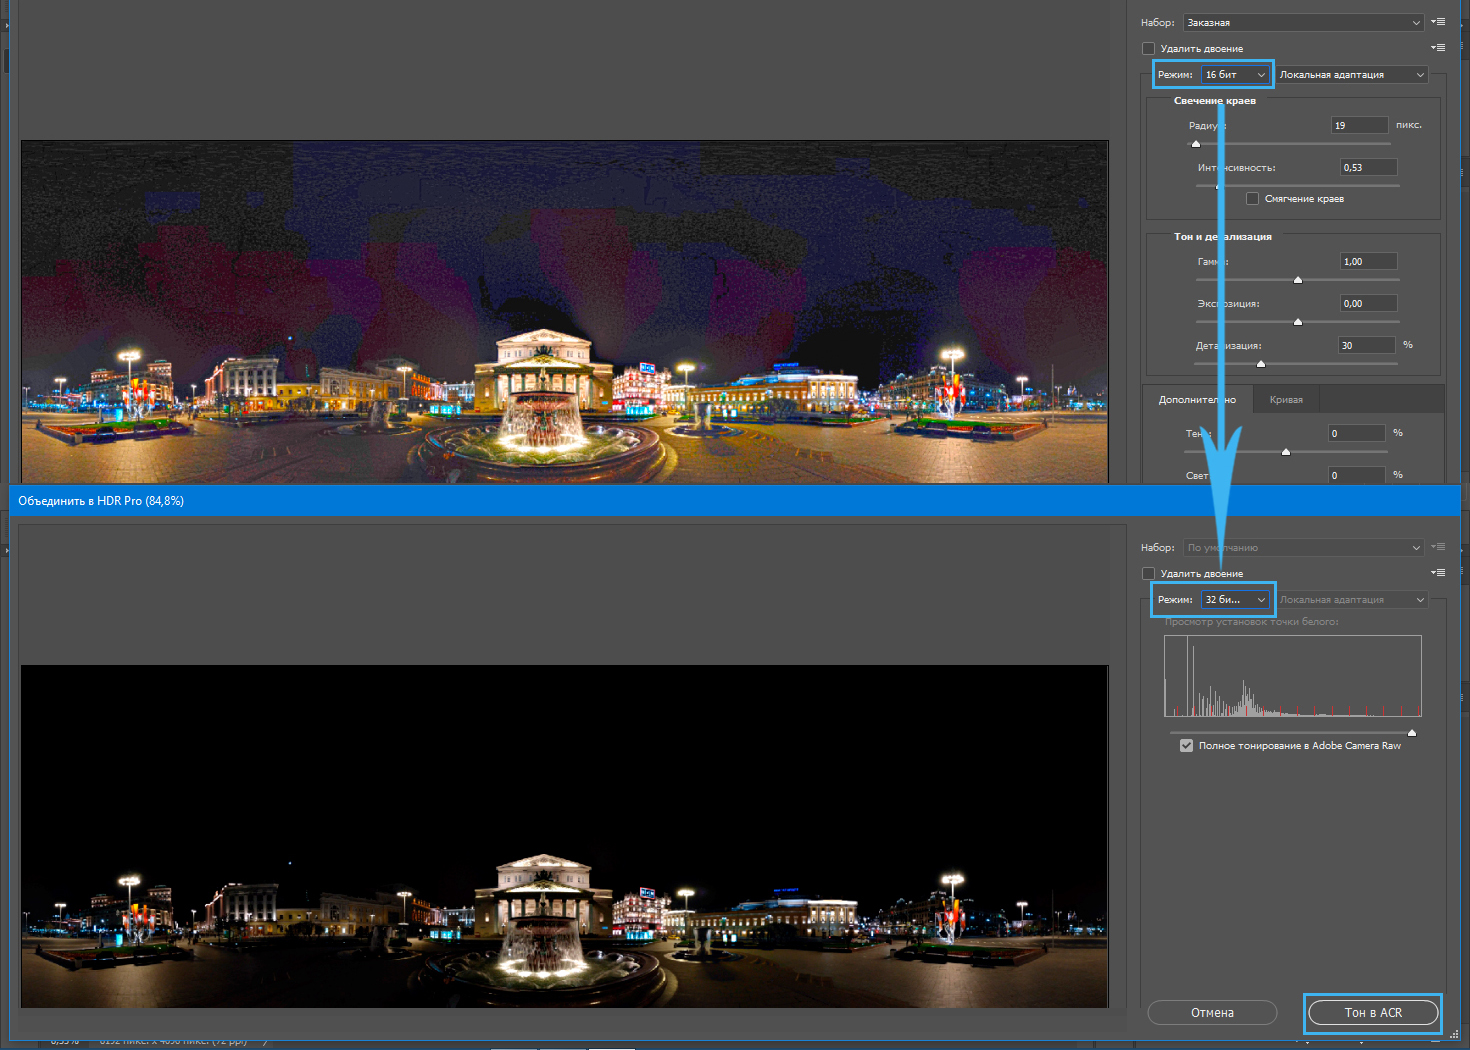The width and height of the screenshot is (1470, 1050).
Task: Click the Отмена button
Action: [1212, 1013]
